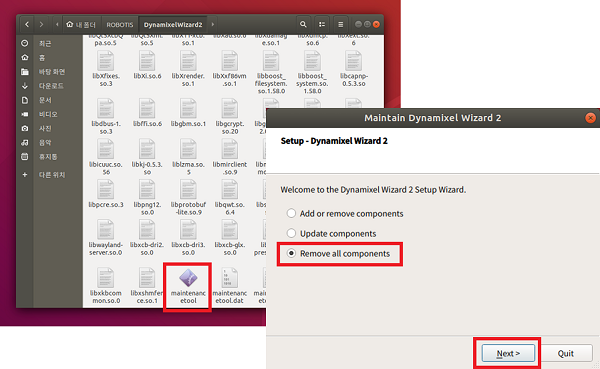
Task: Expand the path bar left arrow
Action: click(x=57, y=24)
